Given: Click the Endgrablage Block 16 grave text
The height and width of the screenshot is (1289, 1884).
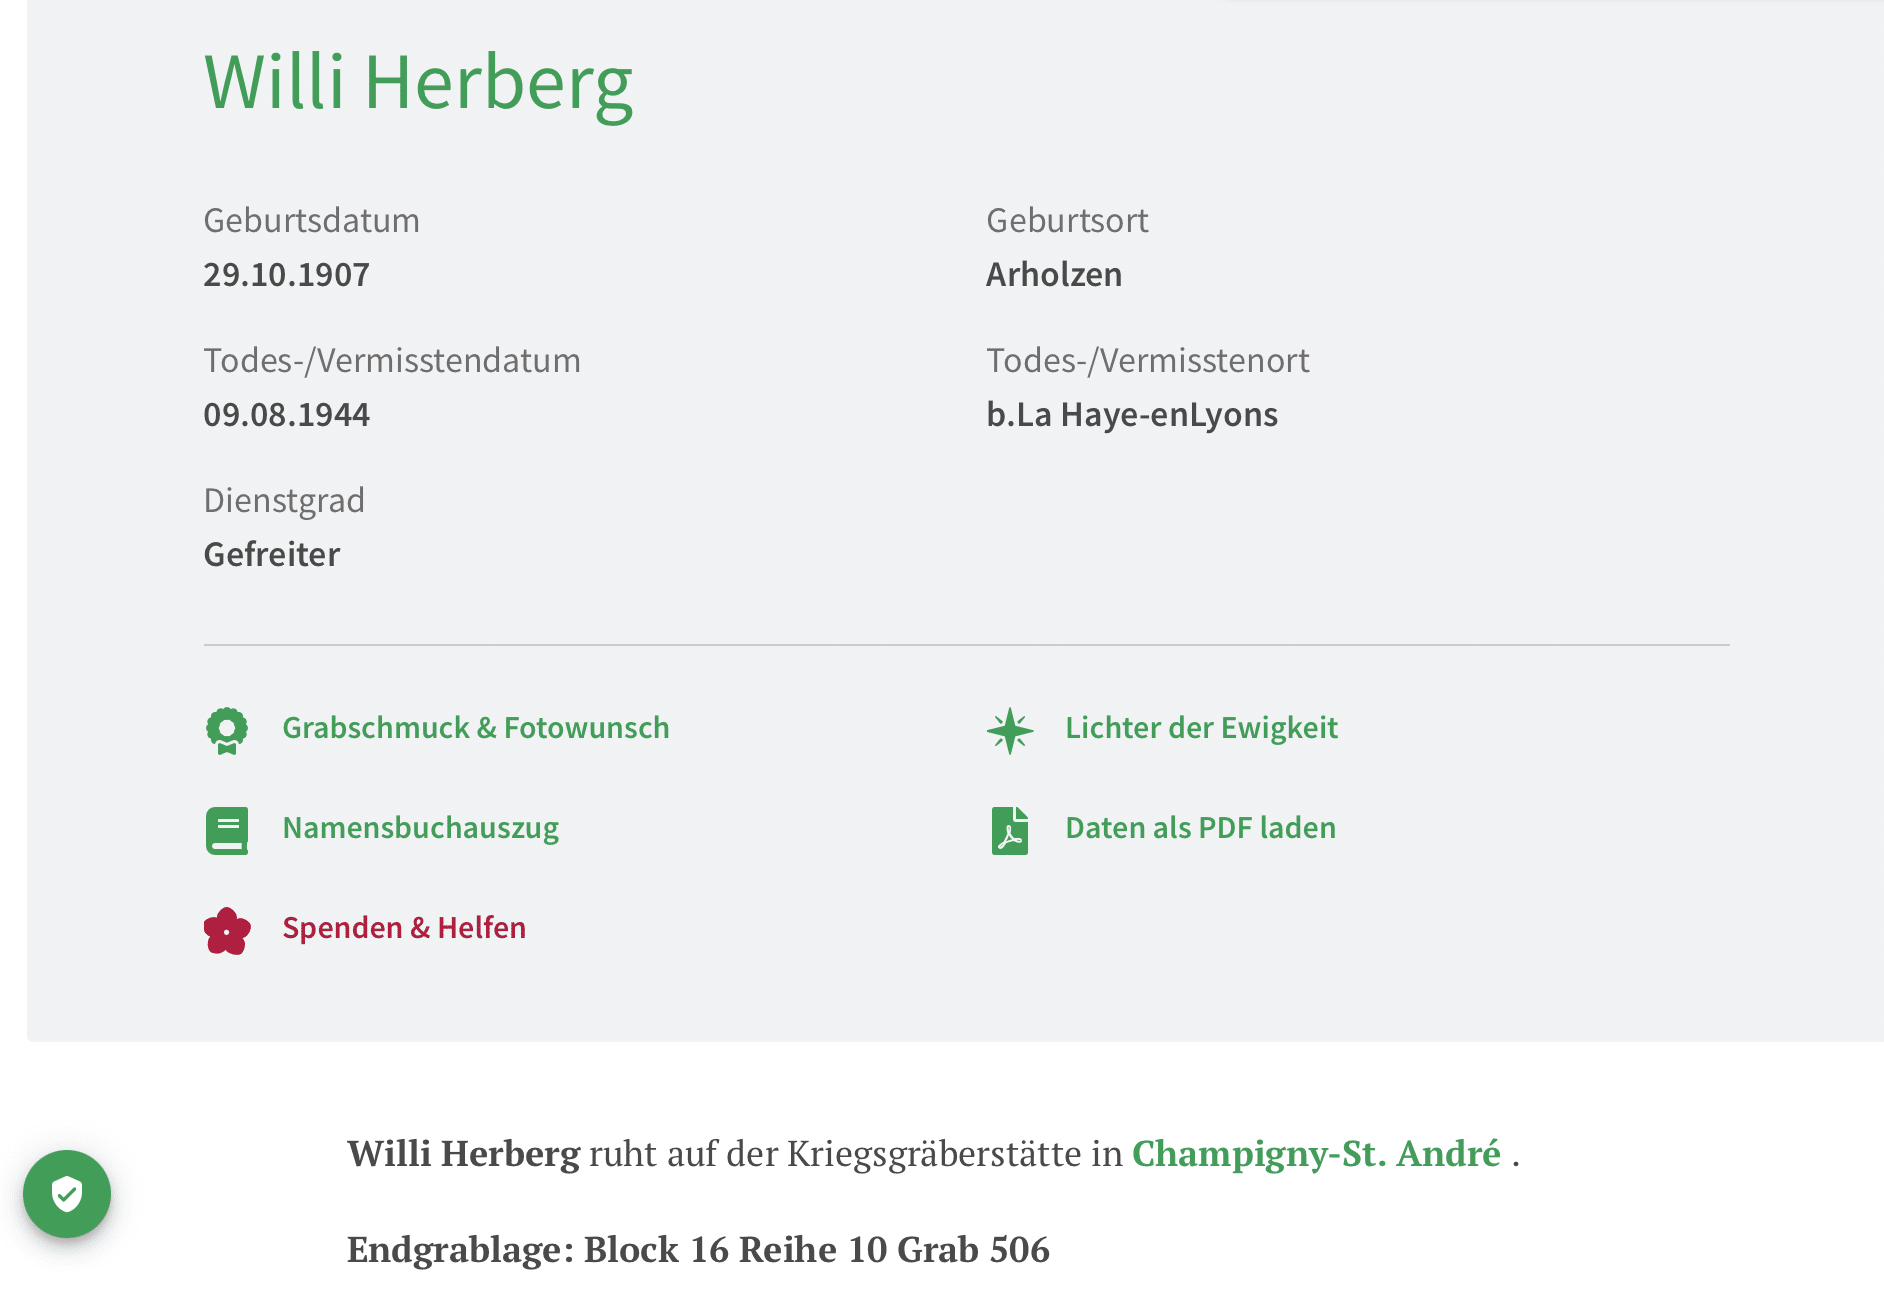Looking at the screenshot, I should click(x=698, y=1249).
